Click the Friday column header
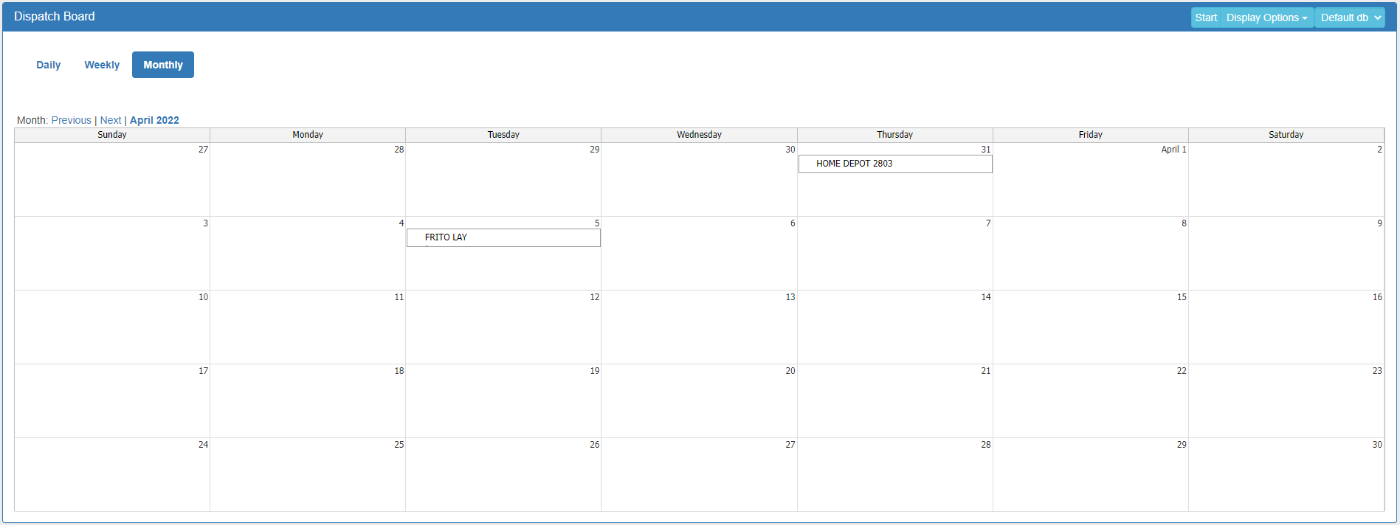The width and height of the screenshot is (1400, 525). (x=1090, y=135)
